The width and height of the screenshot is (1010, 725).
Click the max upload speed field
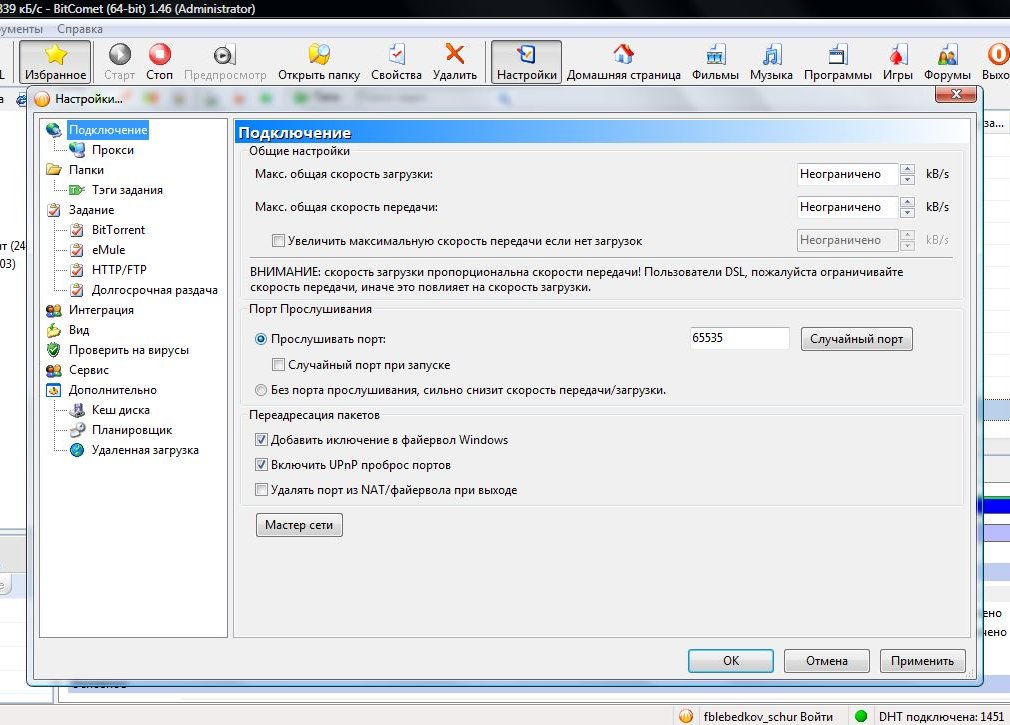point(848,207)
